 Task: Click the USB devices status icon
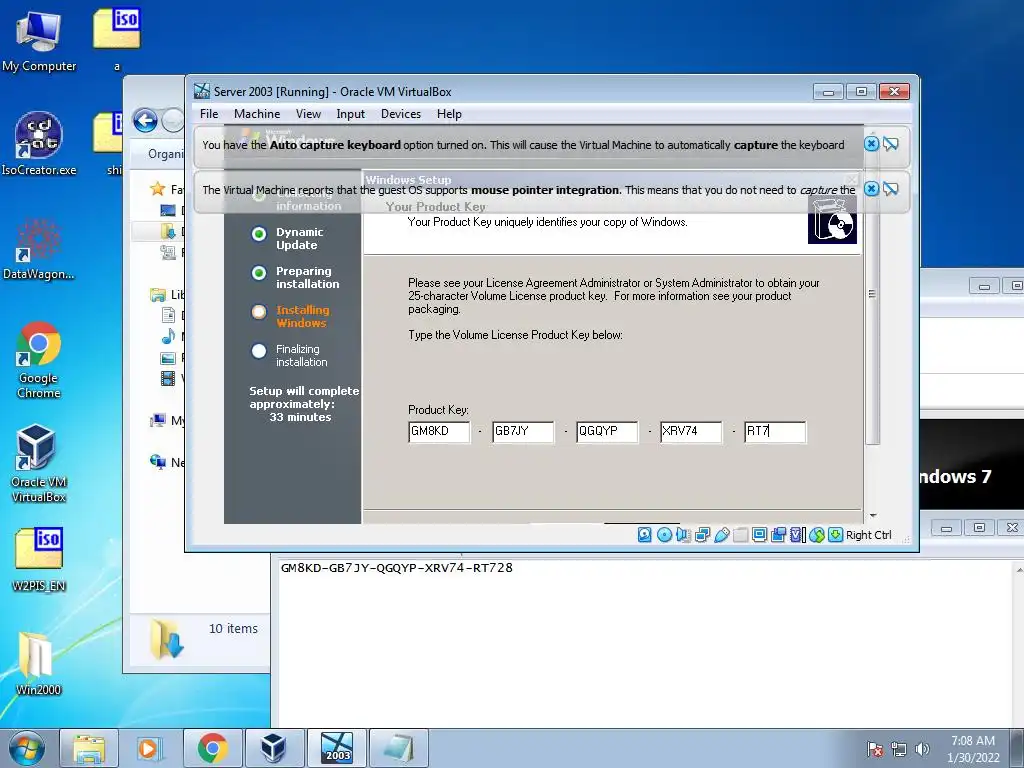click(x=722, y=535)
